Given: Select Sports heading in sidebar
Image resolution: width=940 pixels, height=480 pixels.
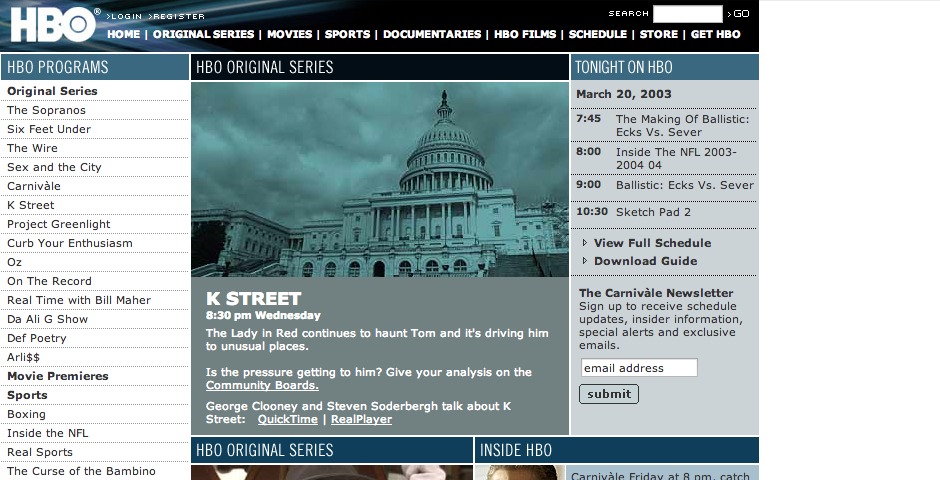Looking at the screenshot, I should [x=27, y=396].
